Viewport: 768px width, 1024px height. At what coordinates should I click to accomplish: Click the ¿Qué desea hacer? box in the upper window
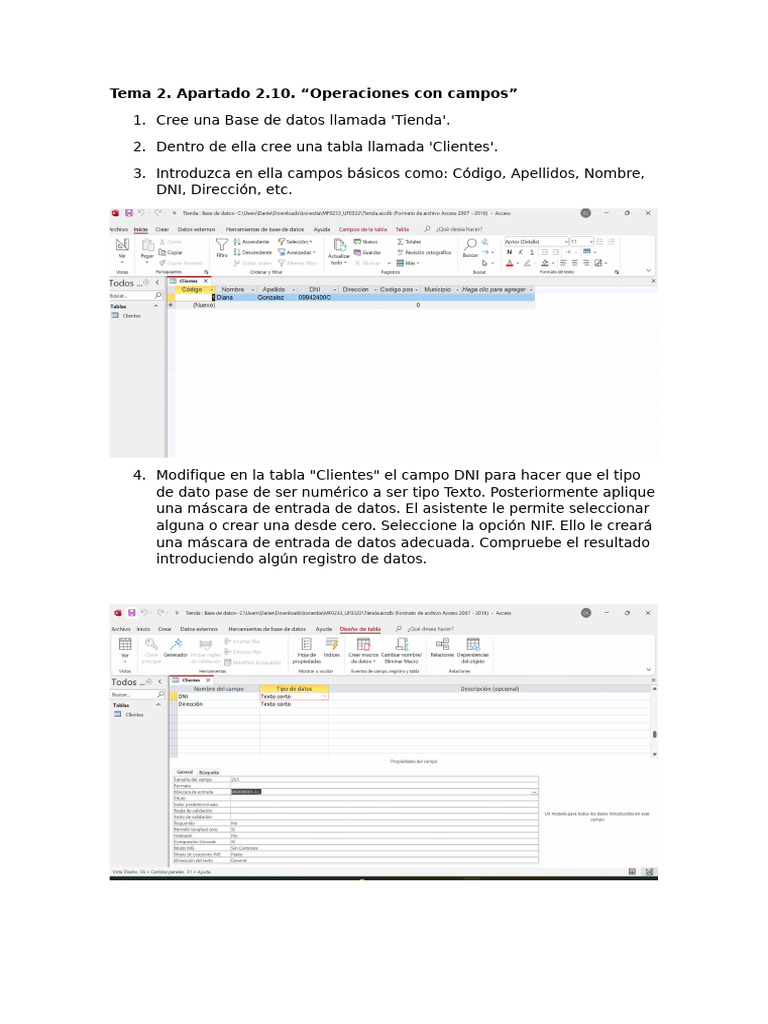(x=460, y=229)
